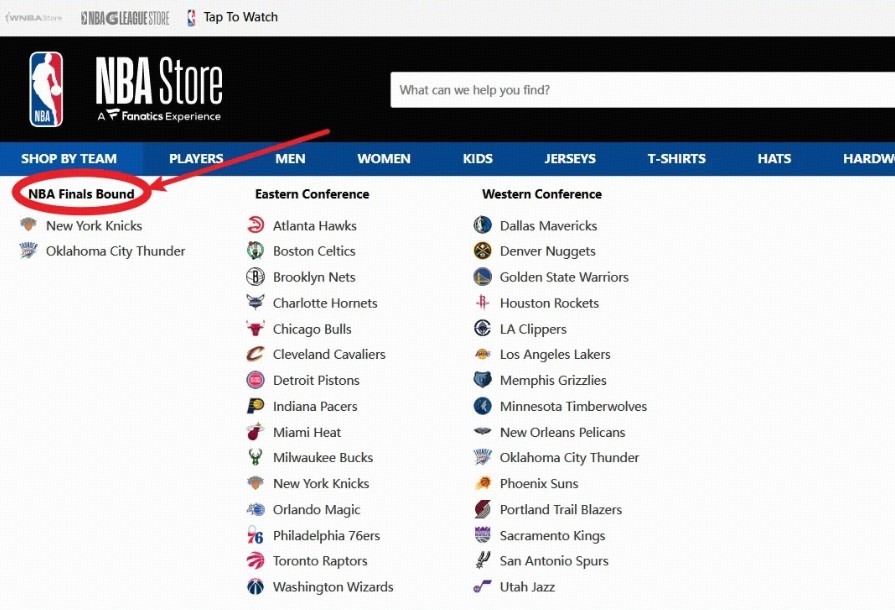Open Oklahoma City Thunder under Western Conference
This screenshot has height=610, width=895.
tap(569, 457)
